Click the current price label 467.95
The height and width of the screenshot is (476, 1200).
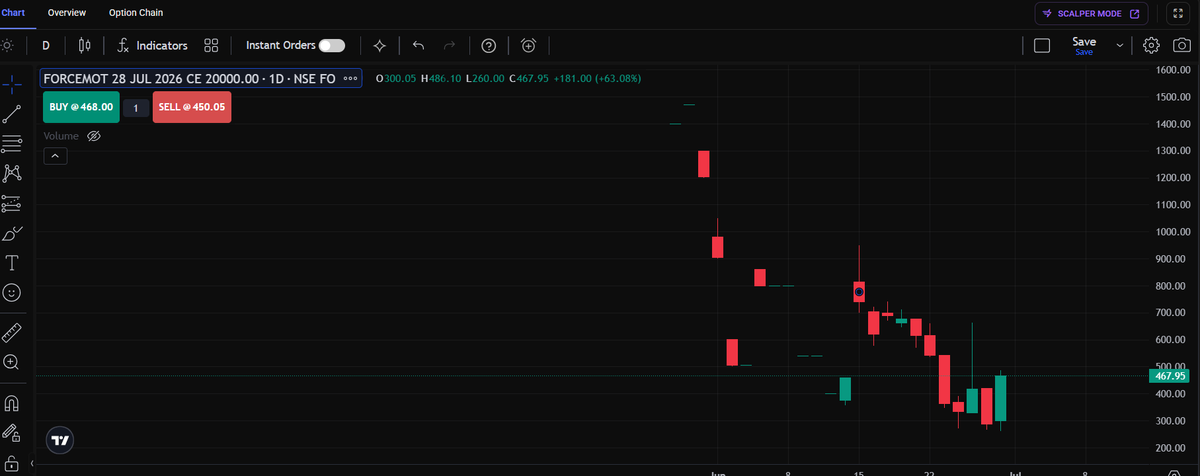coord(1169,376)
